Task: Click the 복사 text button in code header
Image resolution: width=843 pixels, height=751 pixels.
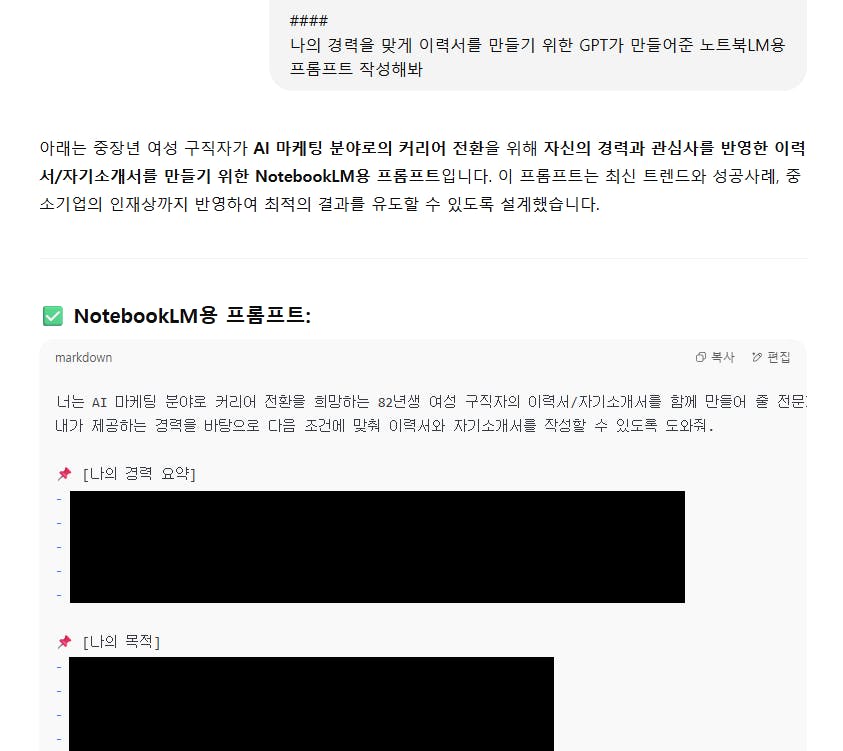Action: (x=723, y=357)
